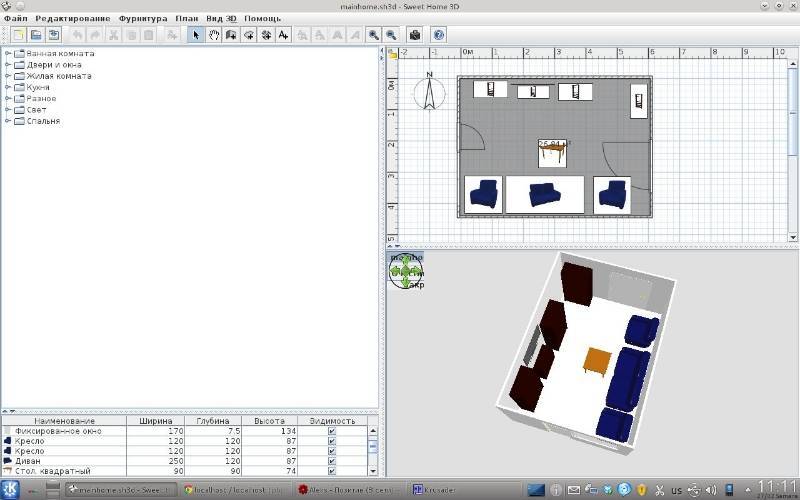Expand the Спальня tree node
Image resolution: width=800 pixels, height=500 pixels.
pyautogui.click(x=8, y=121)
